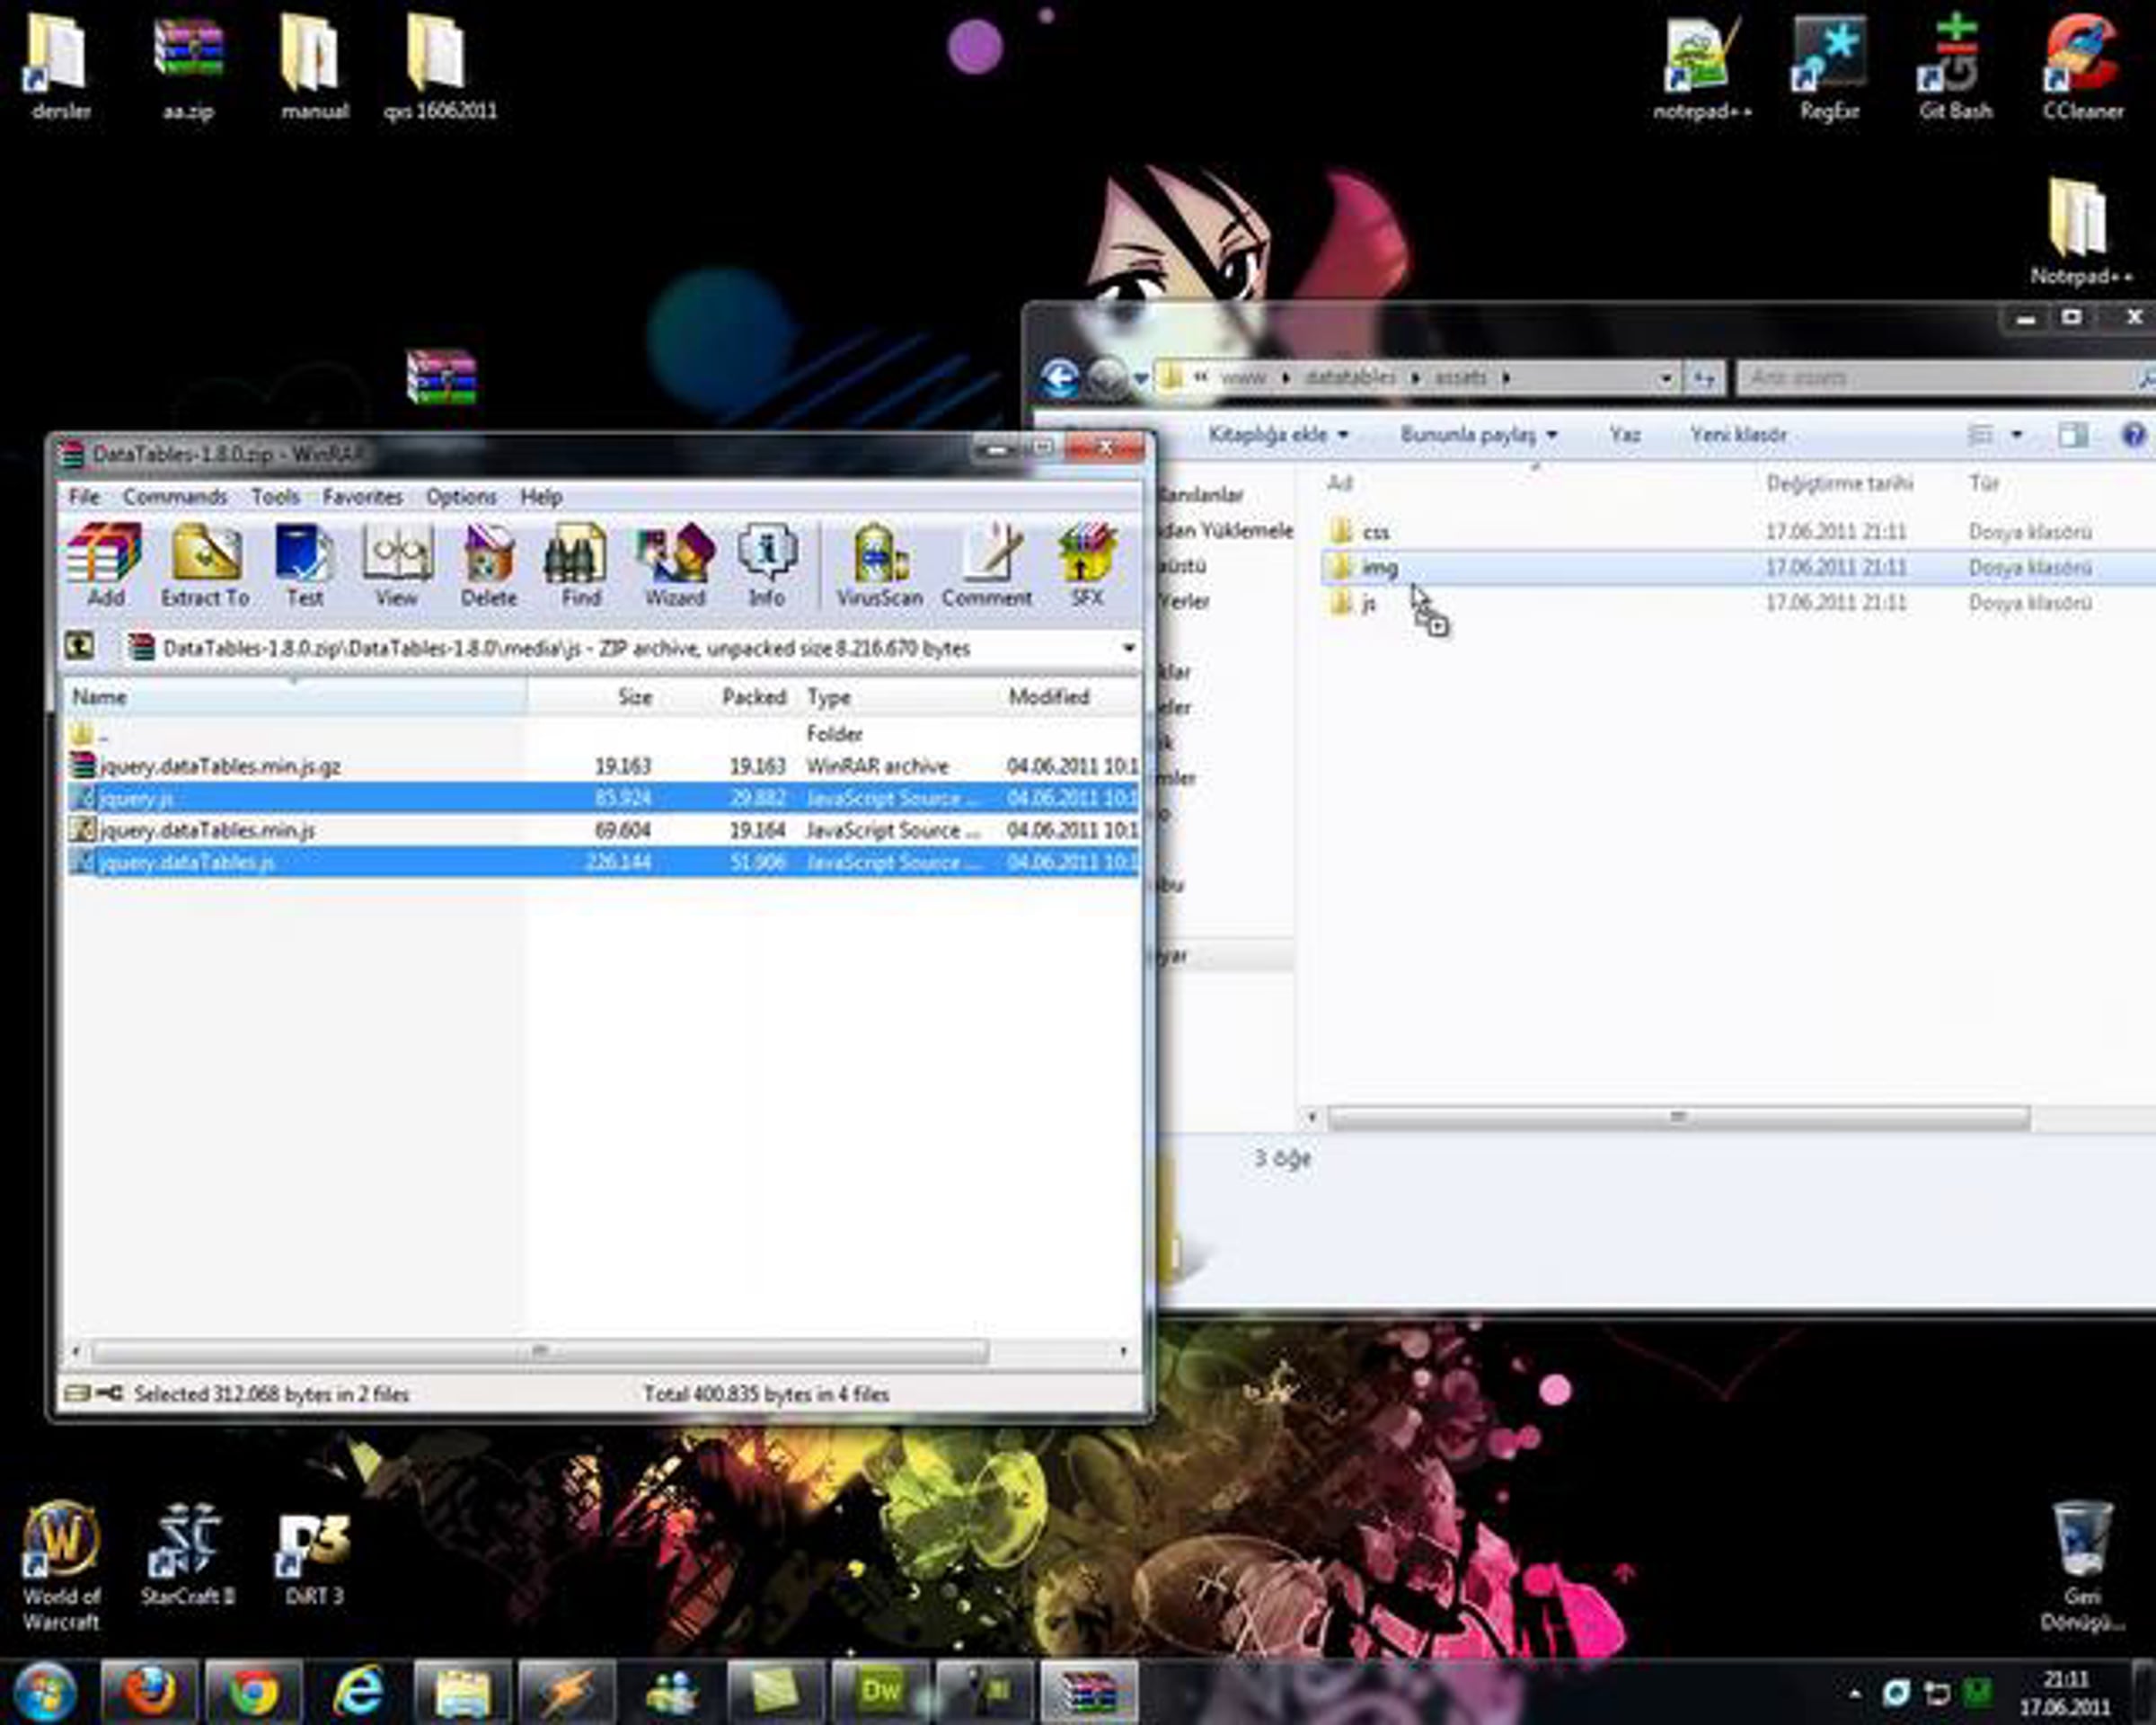Open the Explorer view options dropdown arrow
Screen dimensions: 2156x1725
tap(2016, 435)
